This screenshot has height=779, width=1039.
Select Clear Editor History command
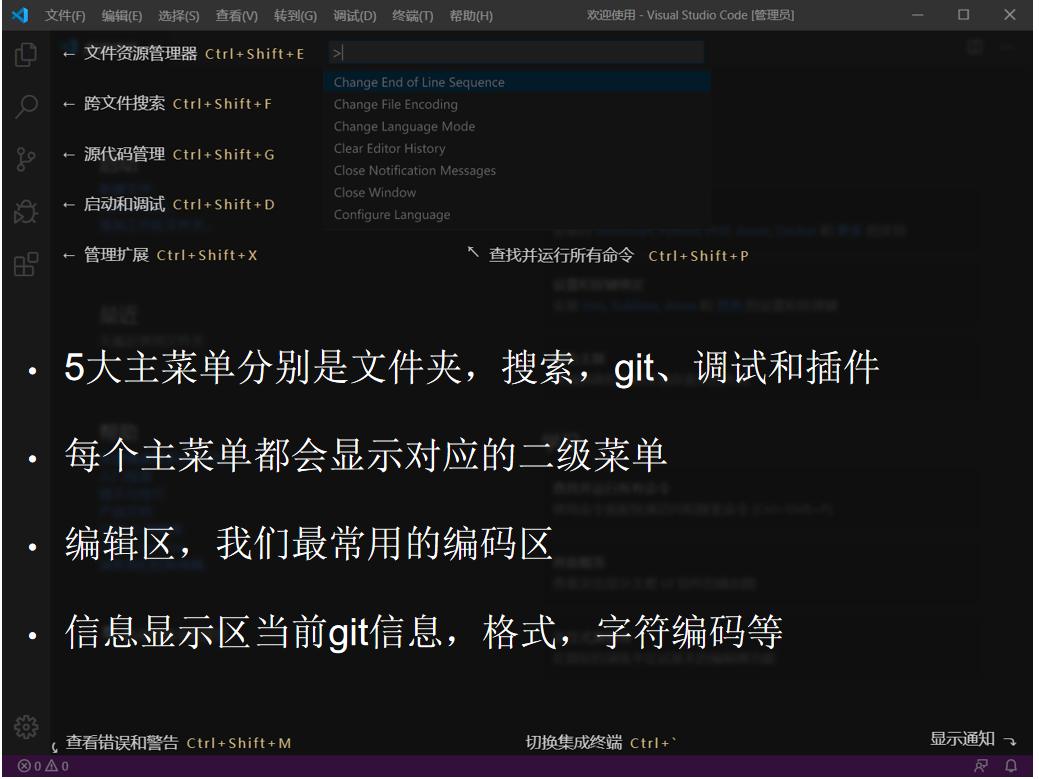pyautogui.click(x=517, y=148)
